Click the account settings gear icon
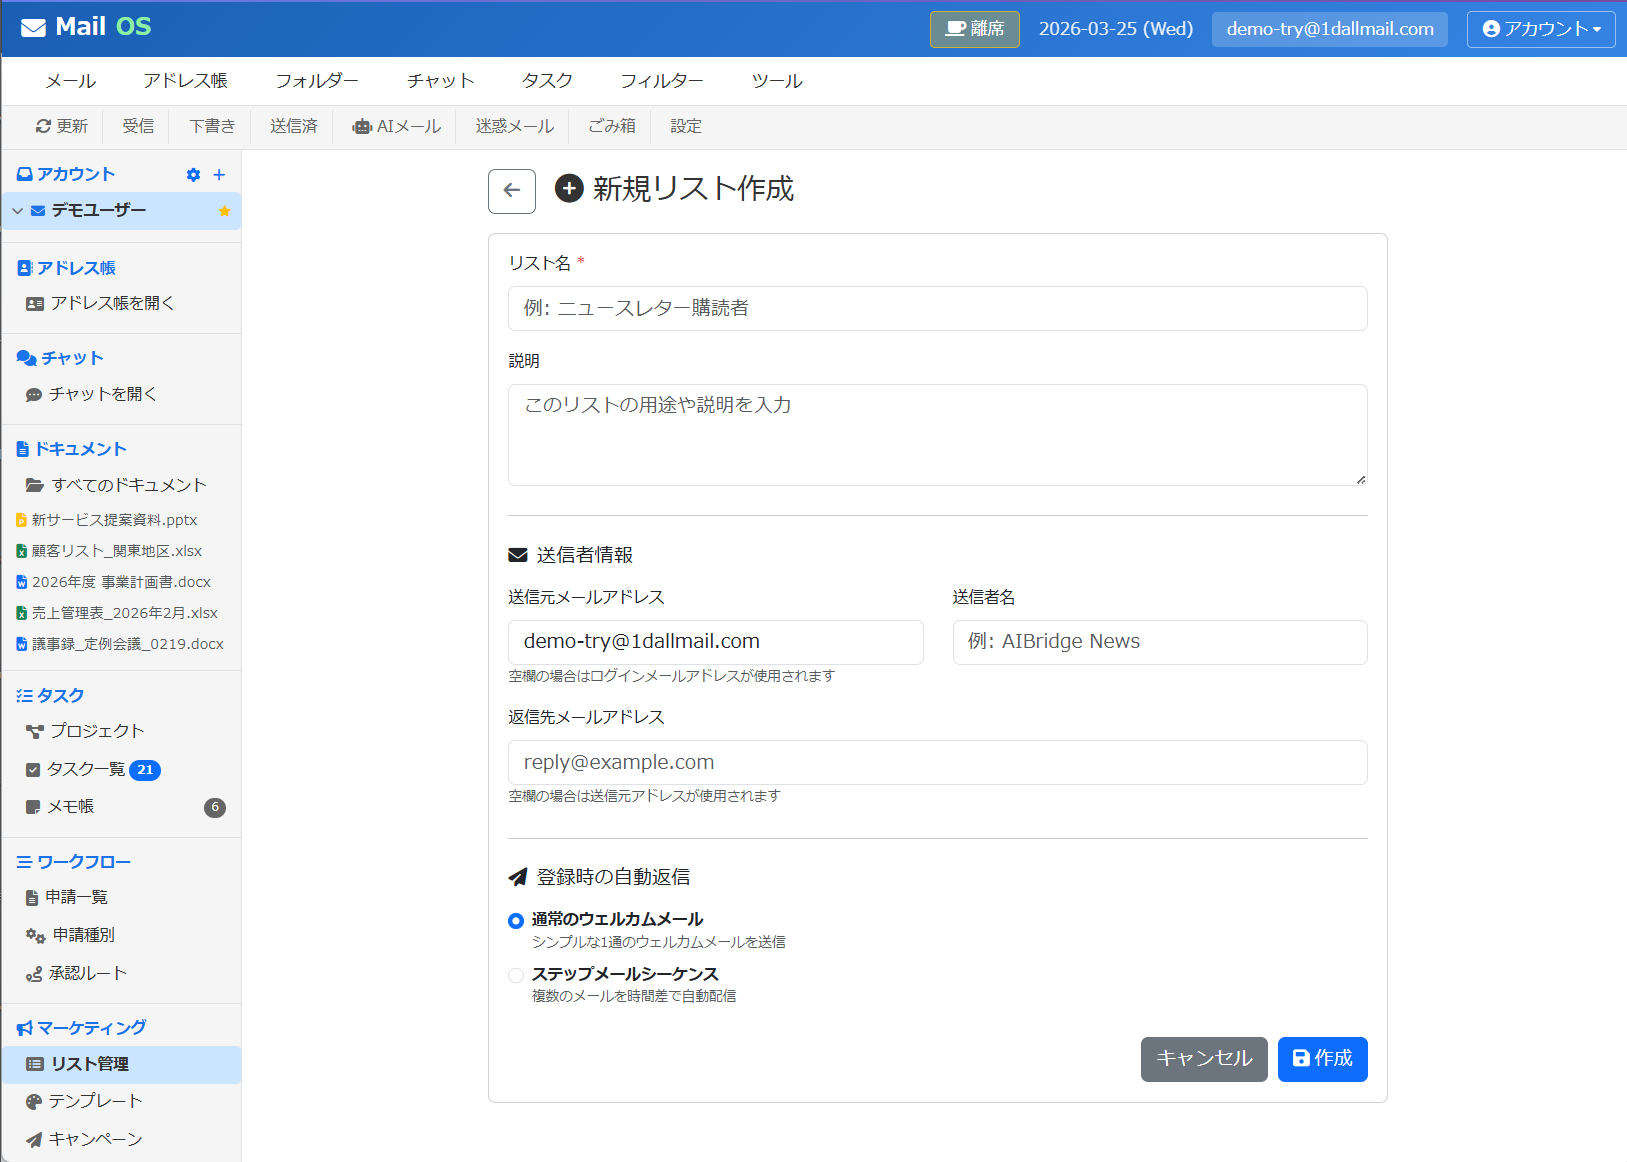 (193, 175)
